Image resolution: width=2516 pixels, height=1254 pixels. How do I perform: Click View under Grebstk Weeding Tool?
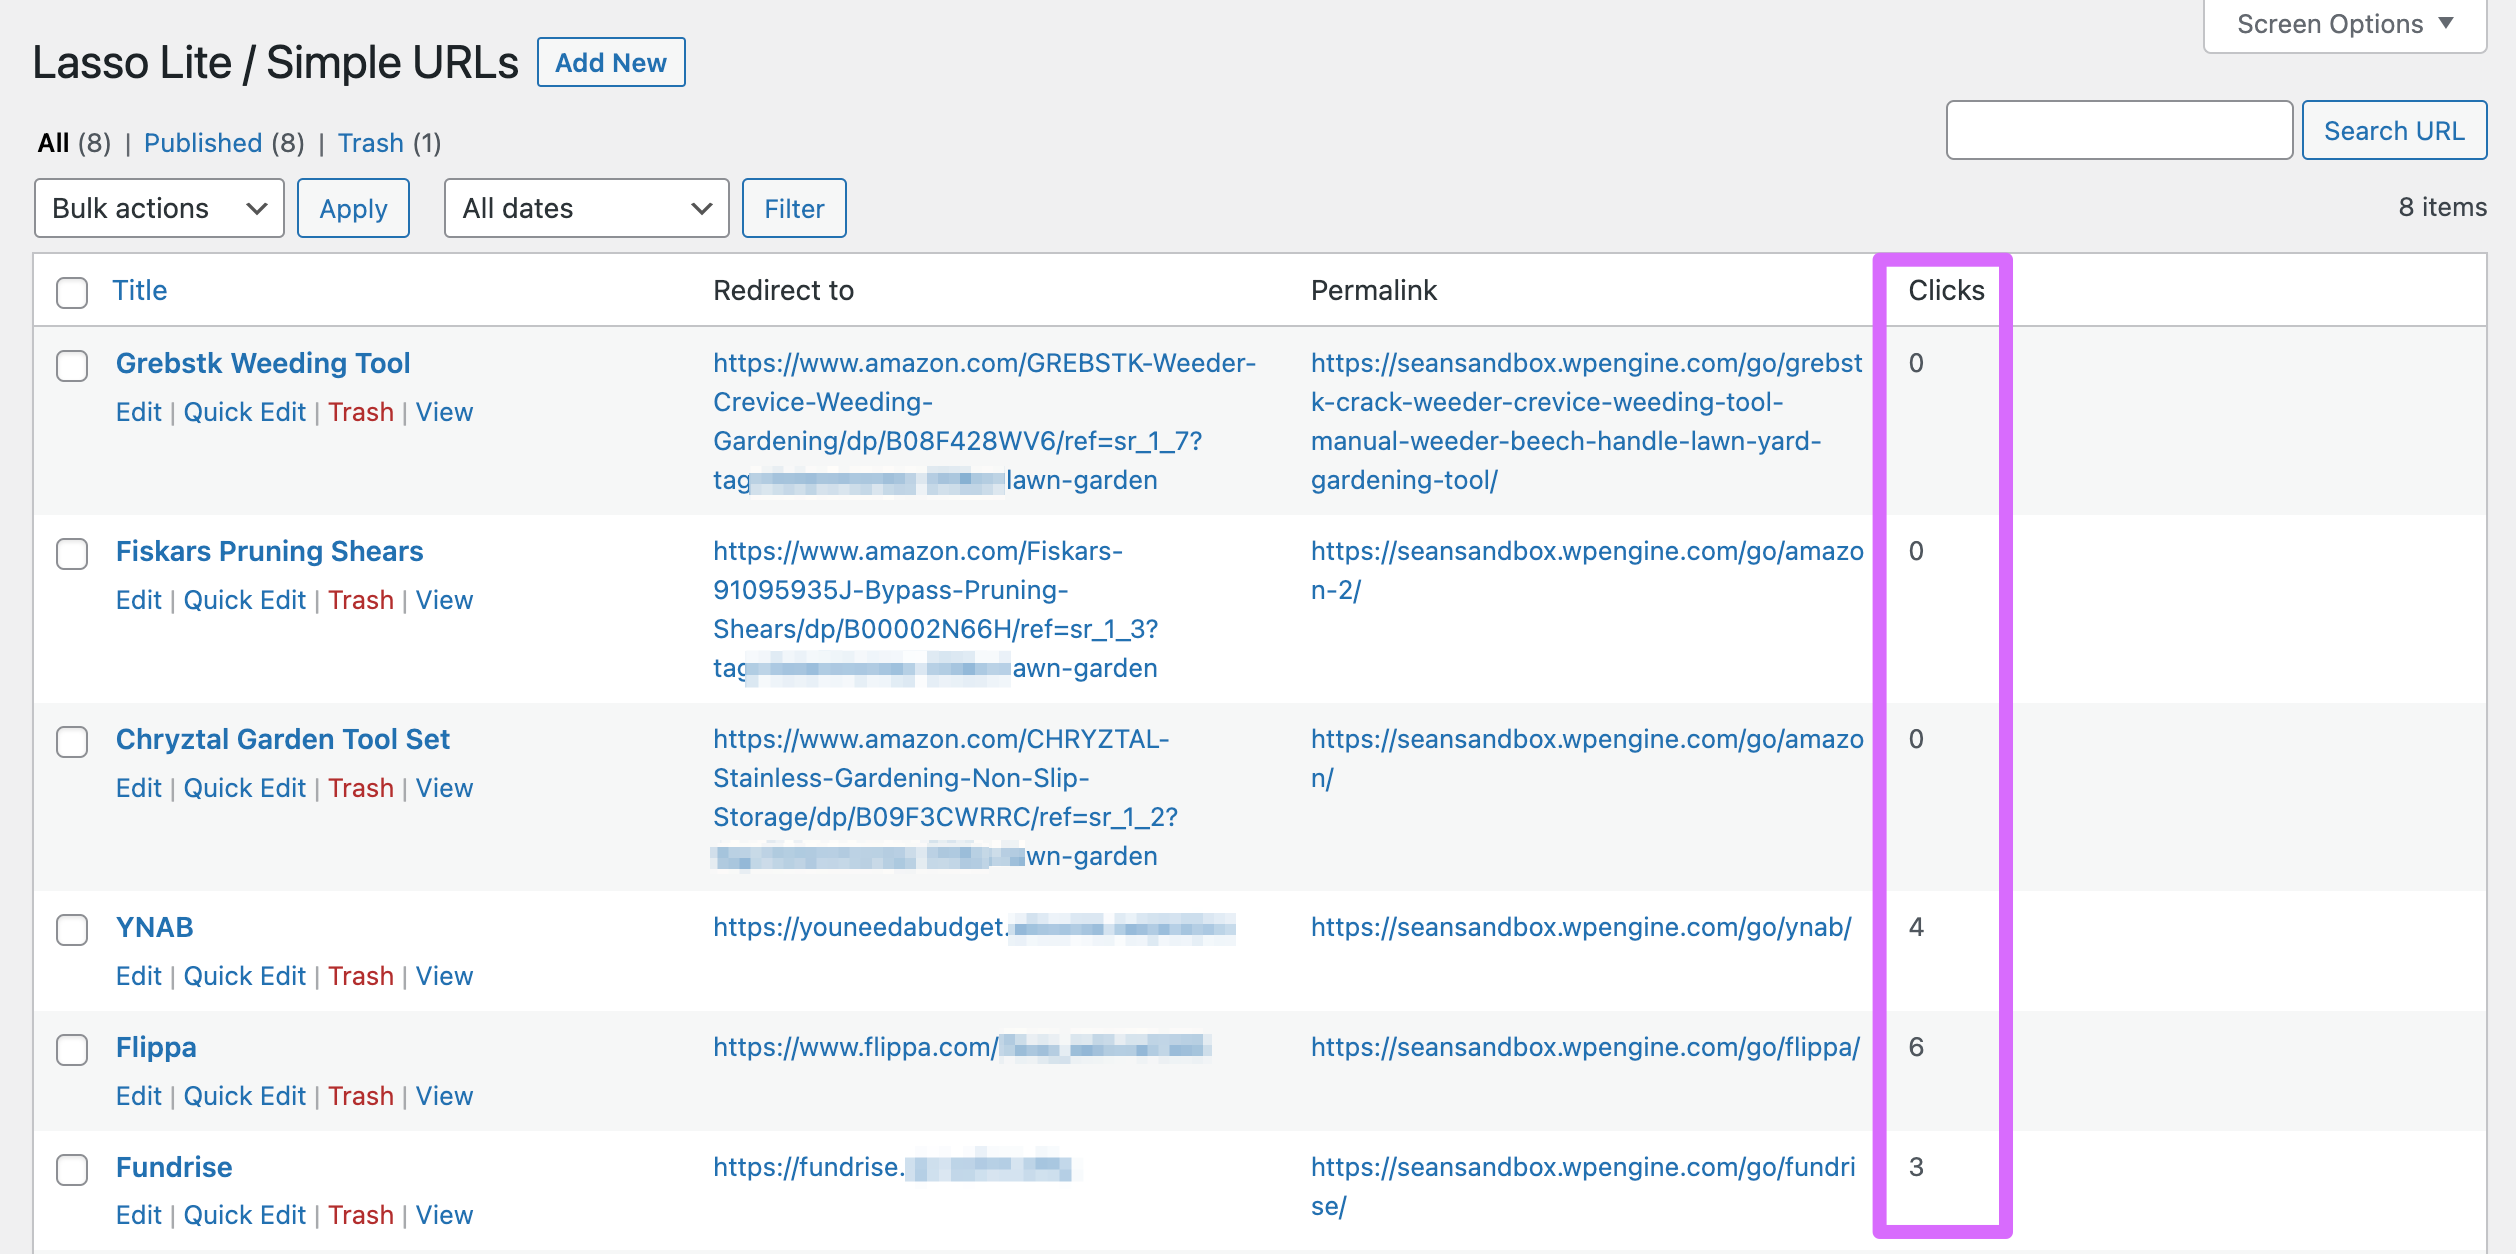[x=444, y=412]
